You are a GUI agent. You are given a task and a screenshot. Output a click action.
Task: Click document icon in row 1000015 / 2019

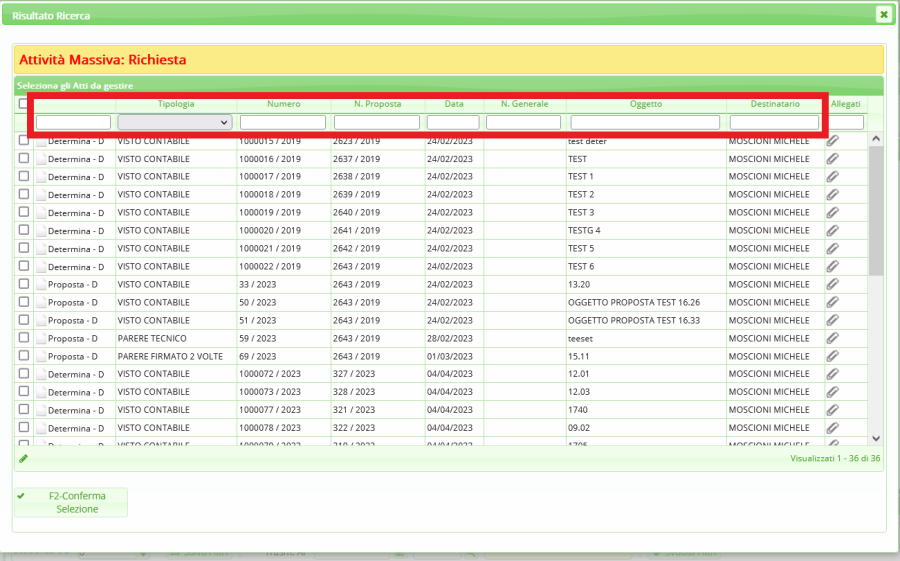(x=41, y=142)
